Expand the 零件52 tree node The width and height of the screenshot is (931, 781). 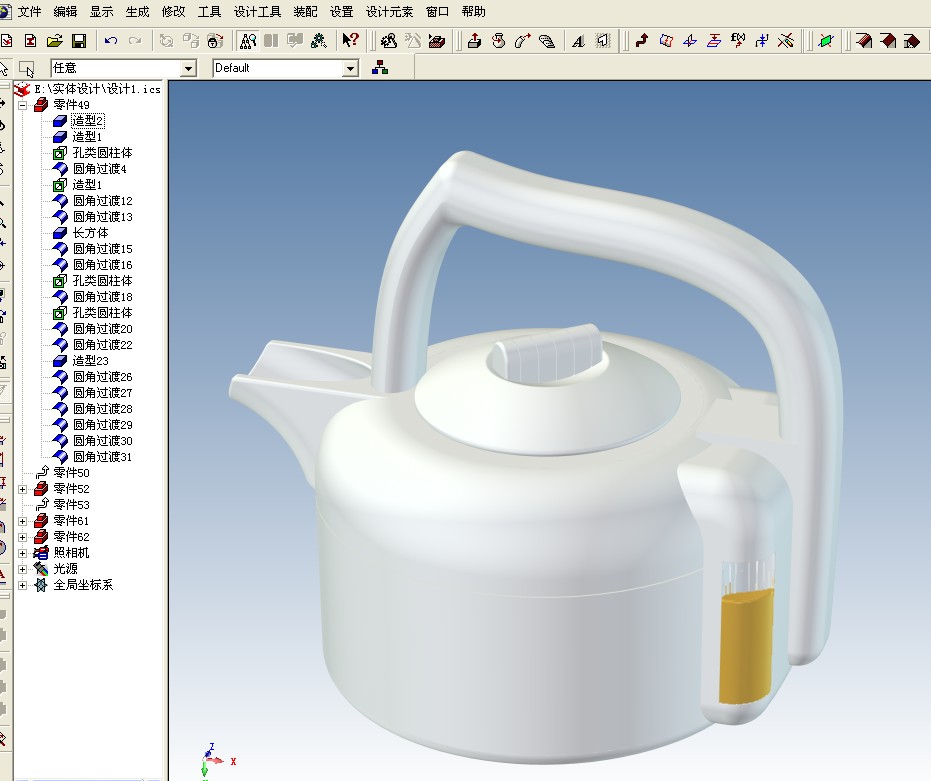pyautogui.click(x=23, y=489)
